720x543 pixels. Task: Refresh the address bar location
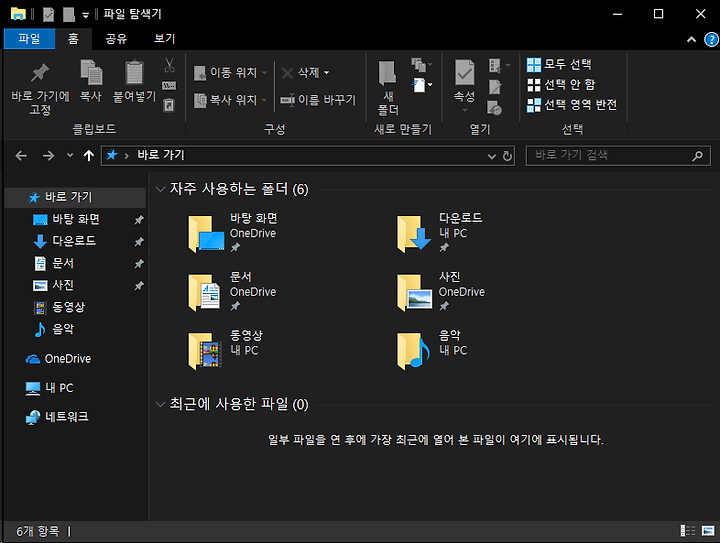[507, 156]
